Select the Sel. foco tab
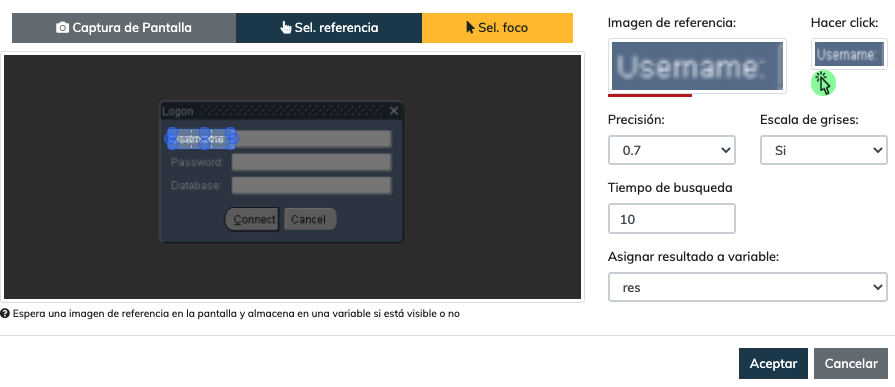This screenshot has height=387, width=895. [x=497, y=28]
